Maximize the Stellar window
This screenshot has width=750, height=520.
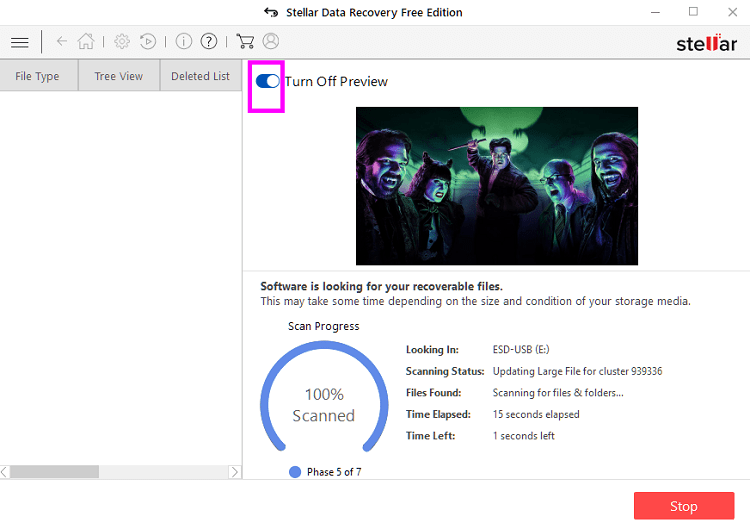(693, 12)
